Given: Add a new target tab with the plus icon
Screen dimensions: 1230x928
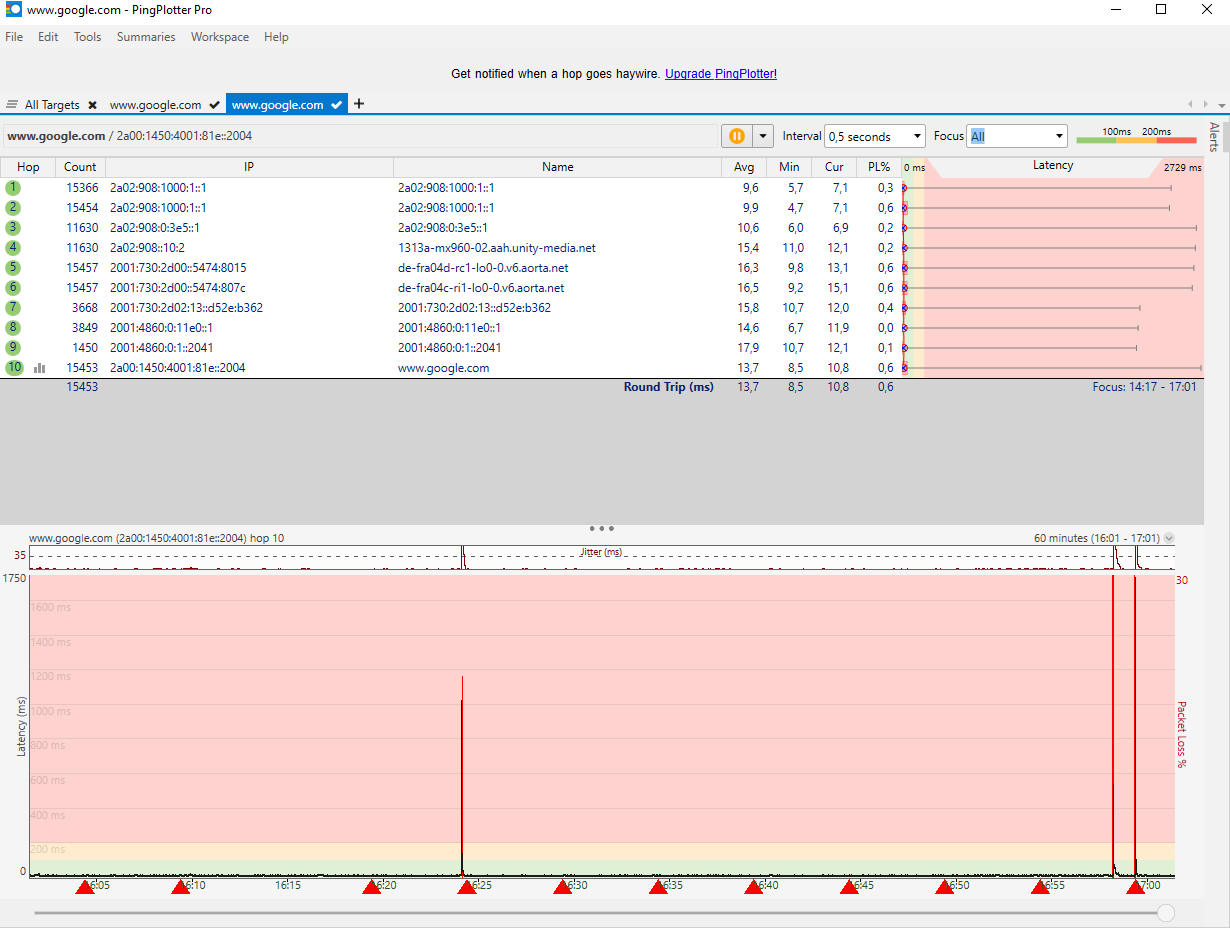Looking at the screenshot, I should [x=359, y=104].
